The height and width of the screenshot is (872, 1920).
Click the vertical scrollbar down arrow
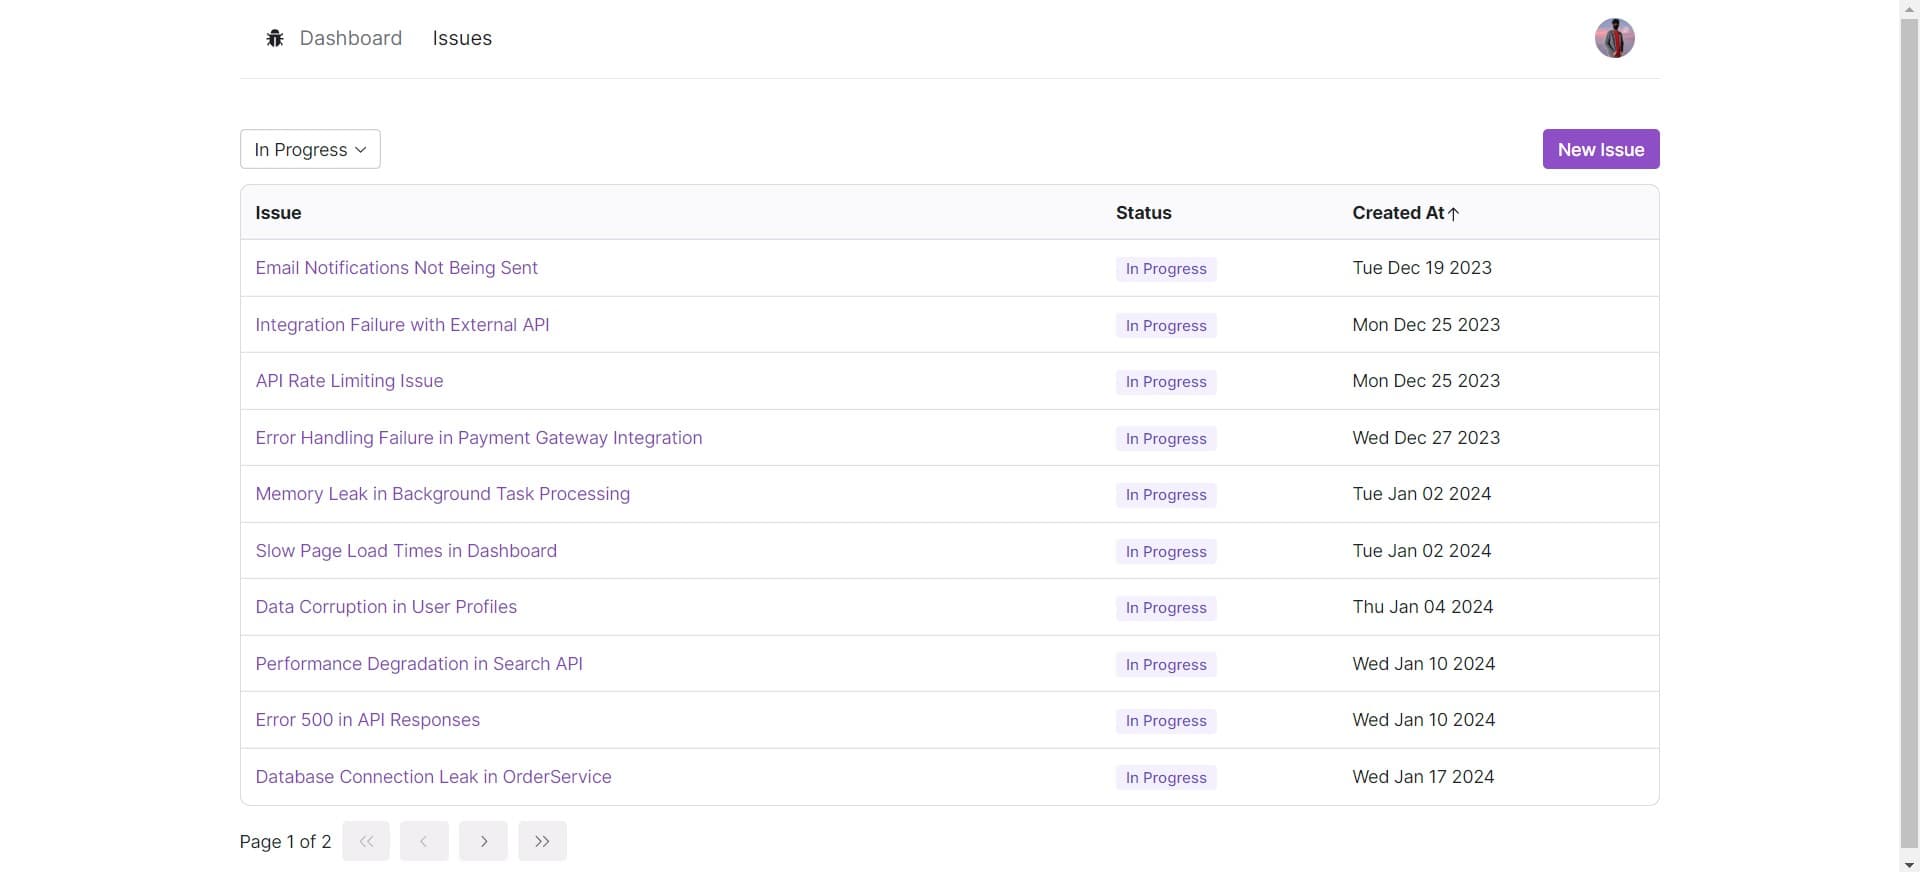tap(1909, 864)
